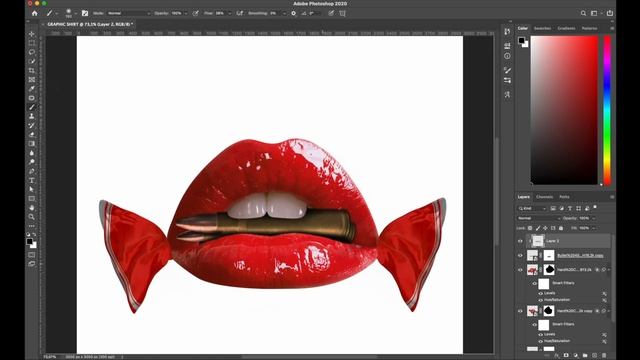Switch to the Patterns tab
This screenshot has height=360, width=640.
(589, 28)
